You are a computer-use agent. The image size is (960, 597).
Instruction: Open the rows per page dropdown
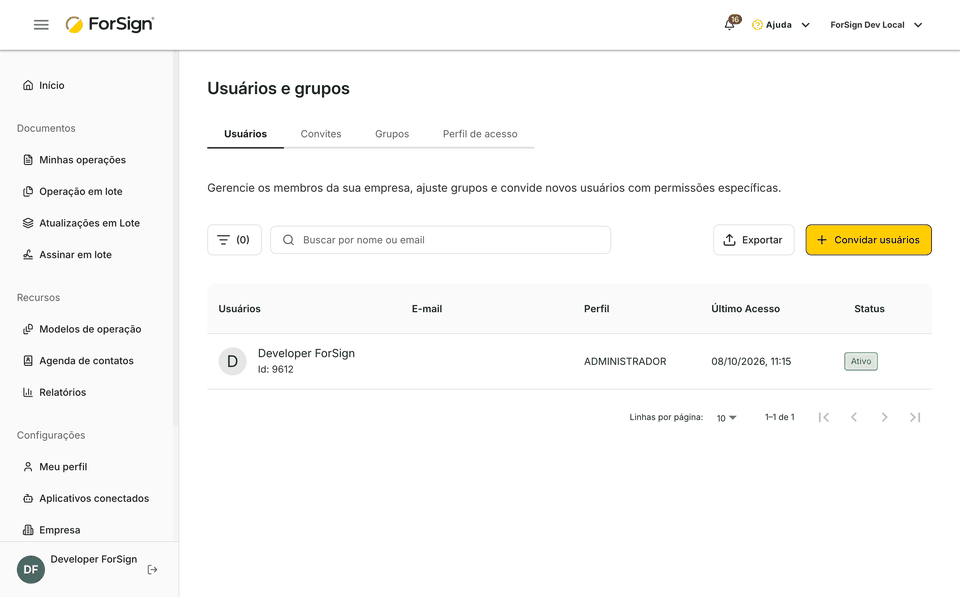[x=726, y=418]
